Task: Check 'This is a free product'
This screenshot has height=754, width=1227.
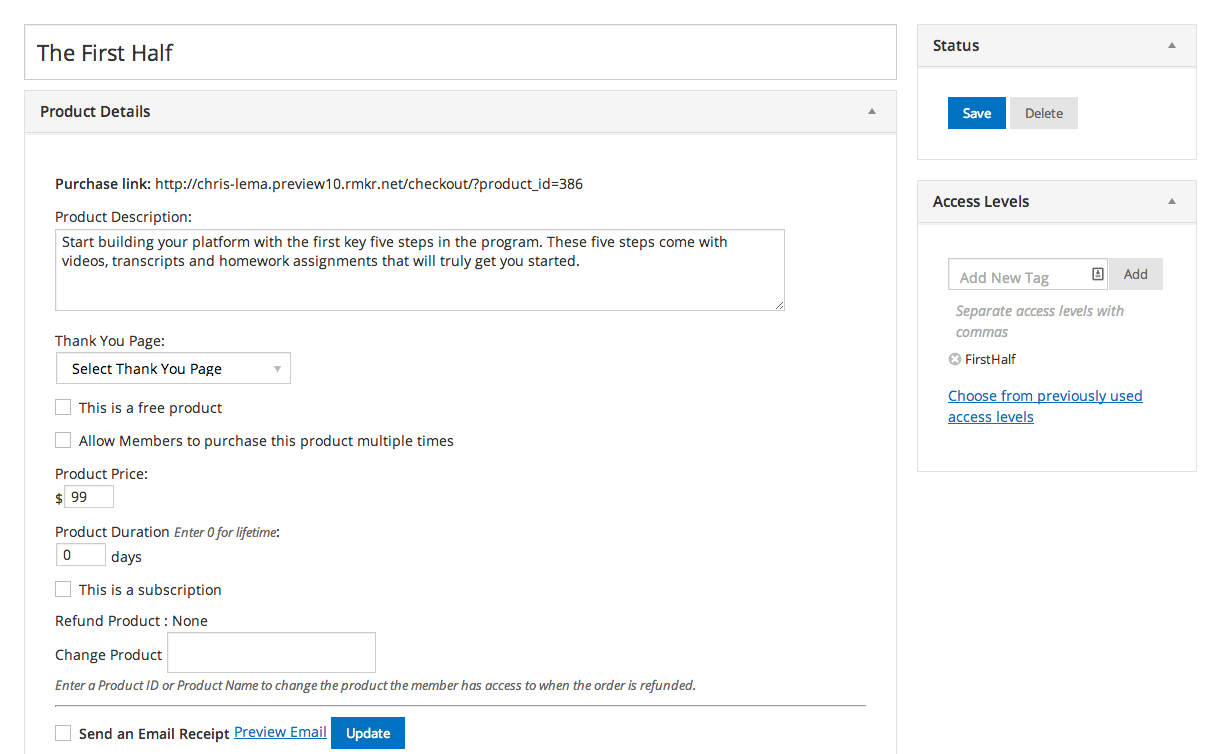Action: 63,408
